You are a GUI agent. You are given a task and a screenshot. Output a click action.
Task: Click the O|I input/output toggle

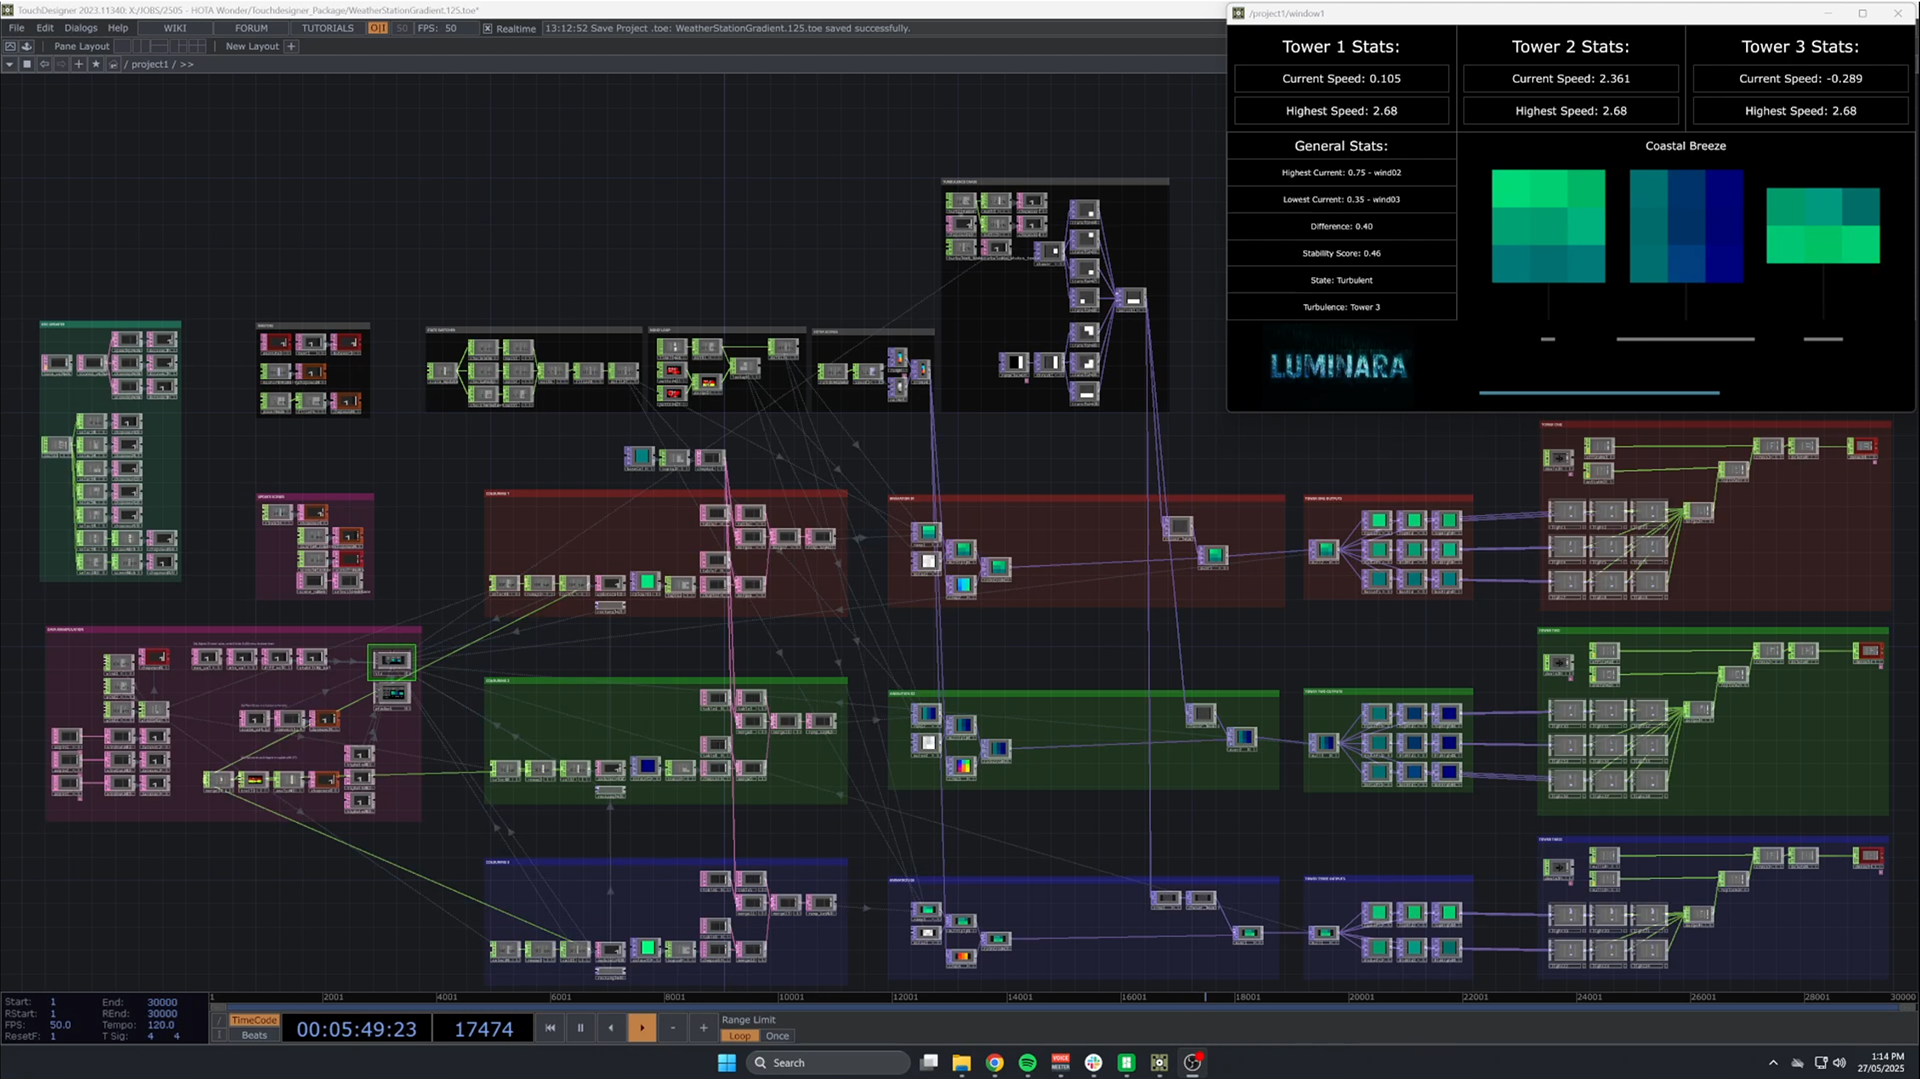tap(378, 28)
